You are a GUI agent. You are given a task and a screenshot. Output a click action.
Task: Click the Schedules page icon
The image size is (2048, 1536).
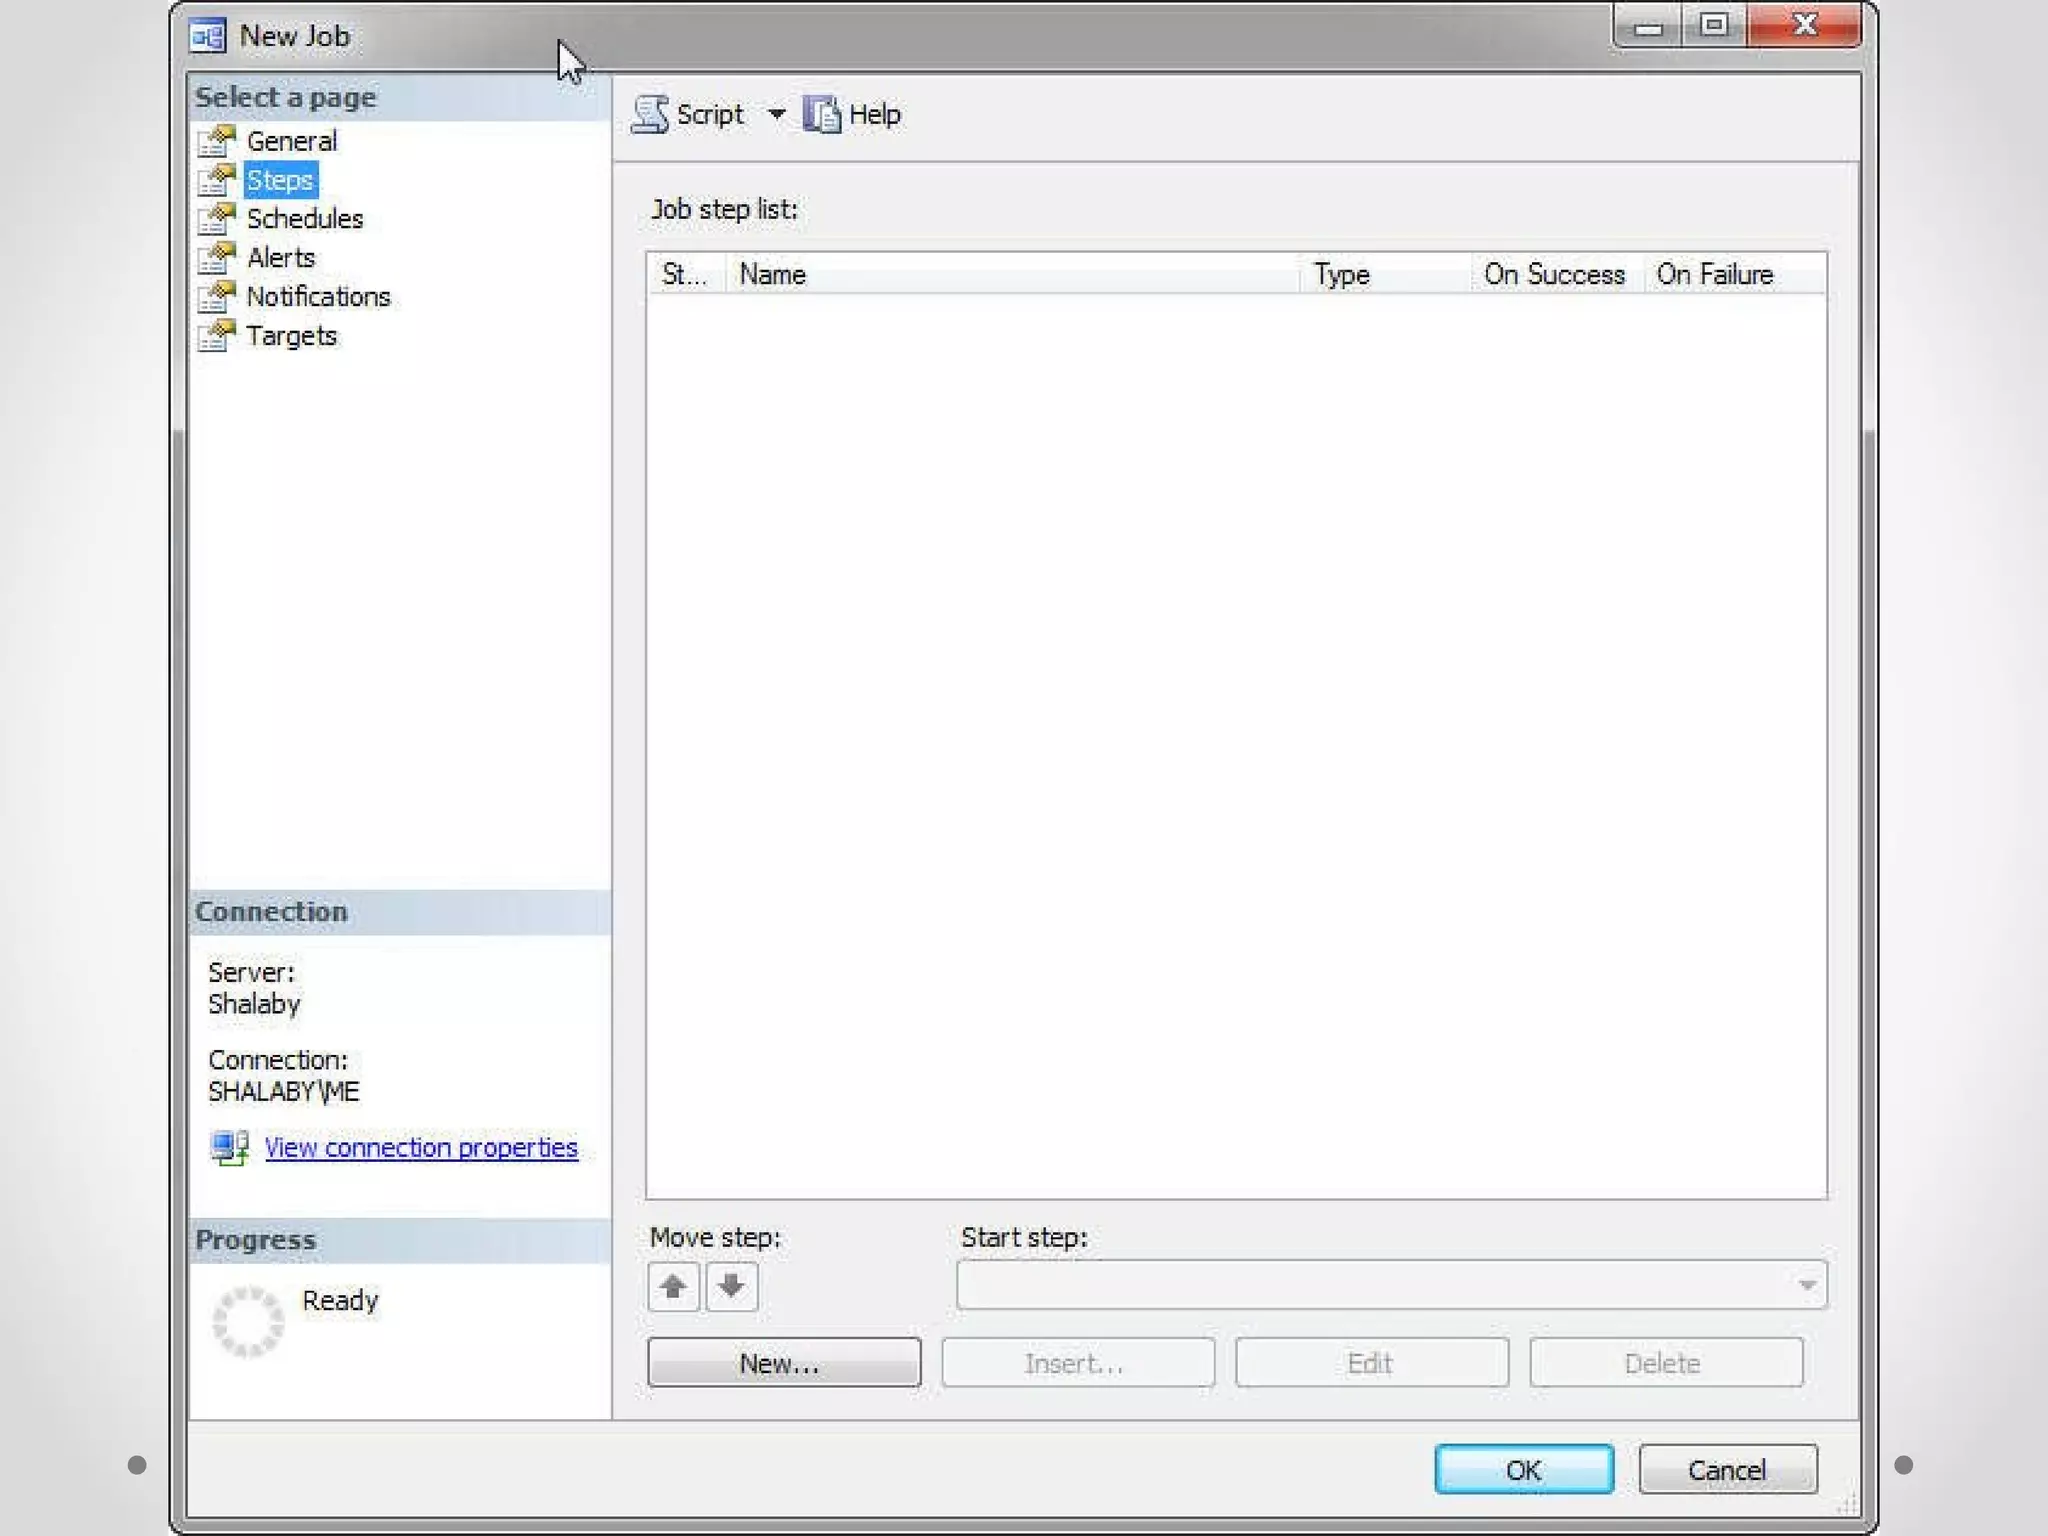[x=216, y=219]
